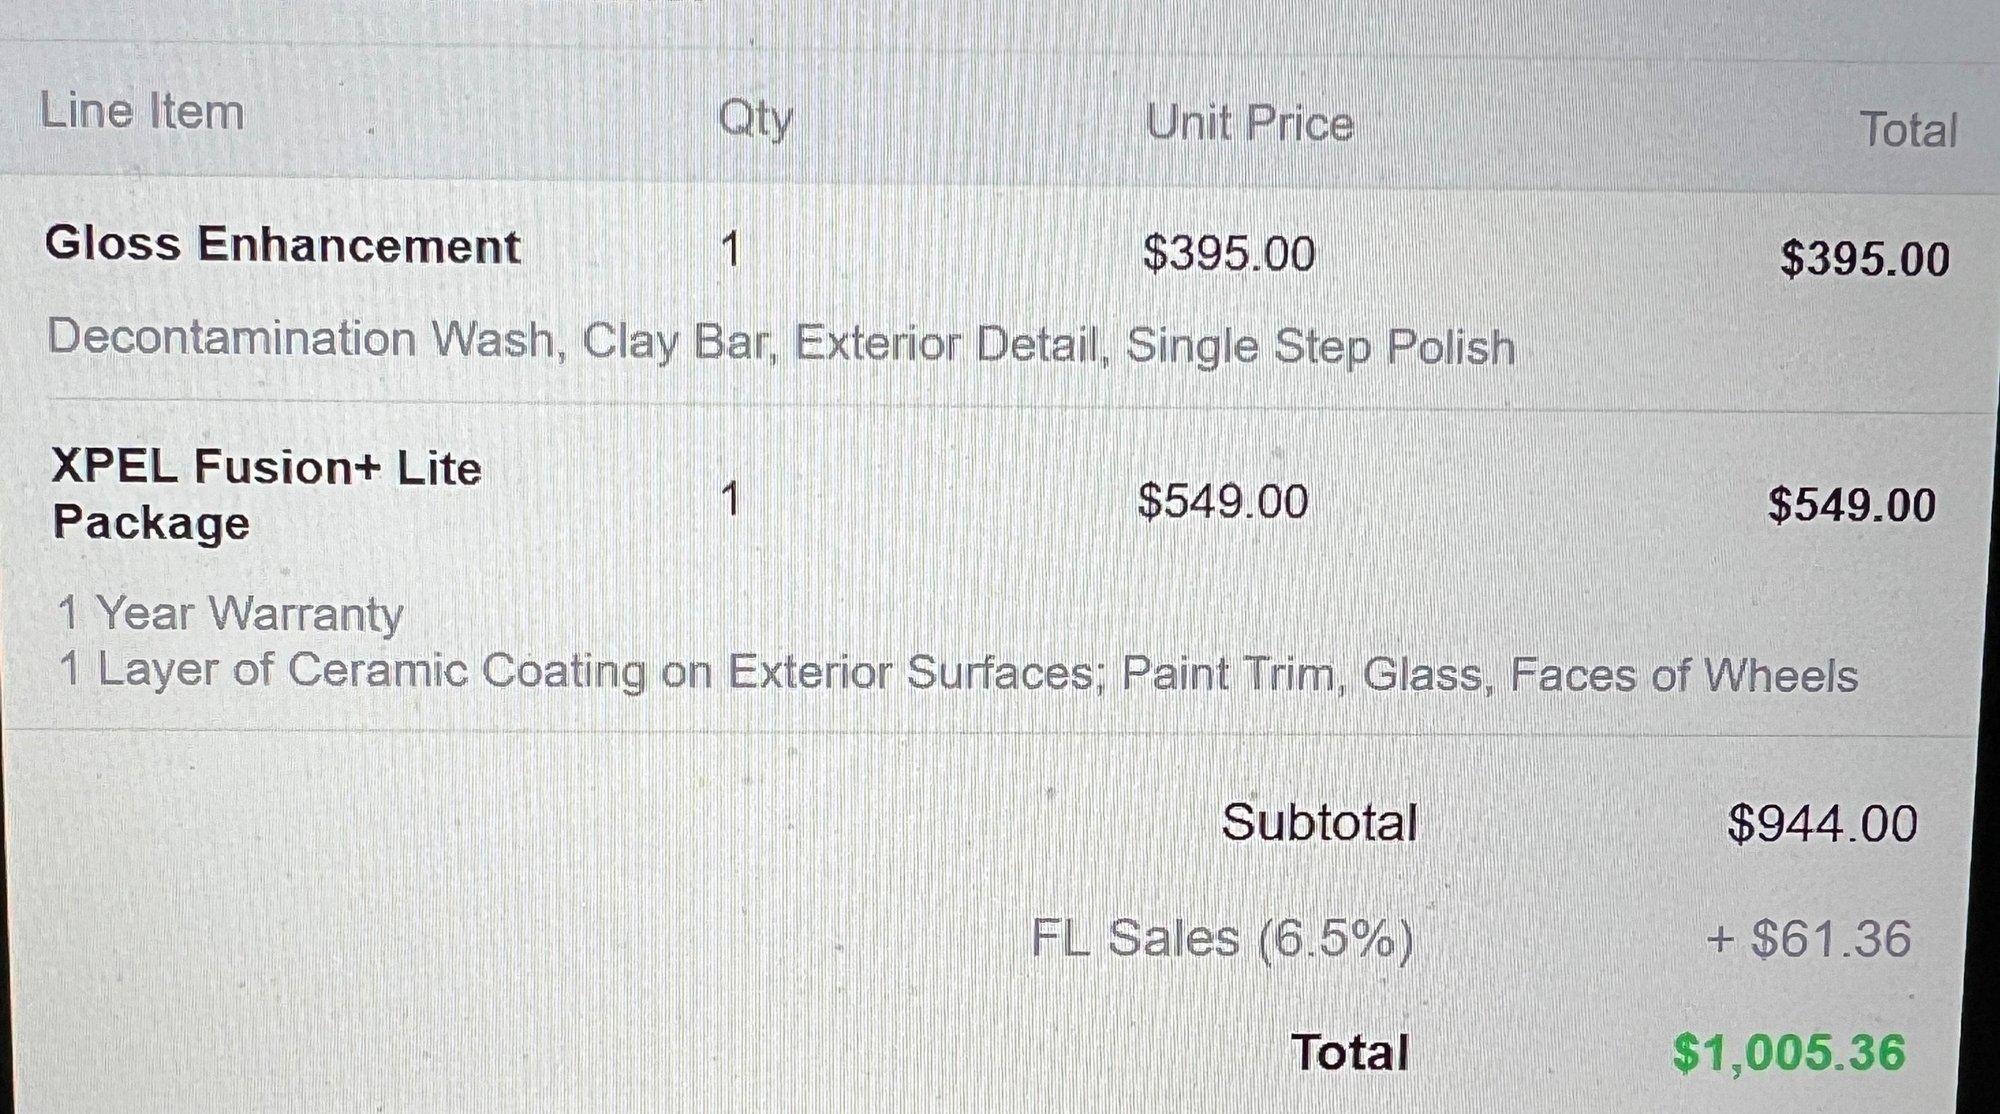Viewport: 2000px width, 1114px height.
Task: Select the Ceramic Coating description line
Action: click(958, 673)
